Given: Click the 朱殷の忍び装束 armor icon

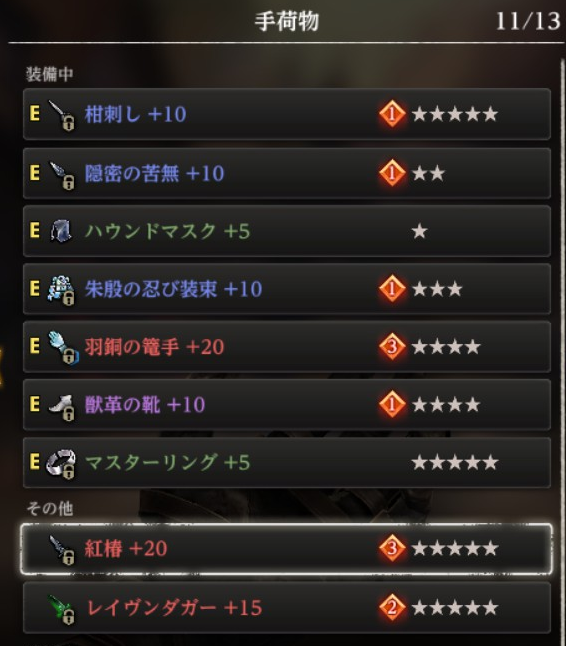Looking at the screenshot, I should (x=61, y=290).
